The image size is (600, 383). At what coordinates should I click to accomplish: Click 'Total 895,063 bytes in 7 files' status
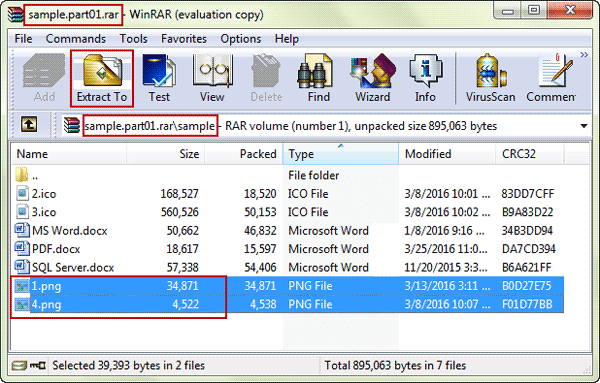pos(395,366)
